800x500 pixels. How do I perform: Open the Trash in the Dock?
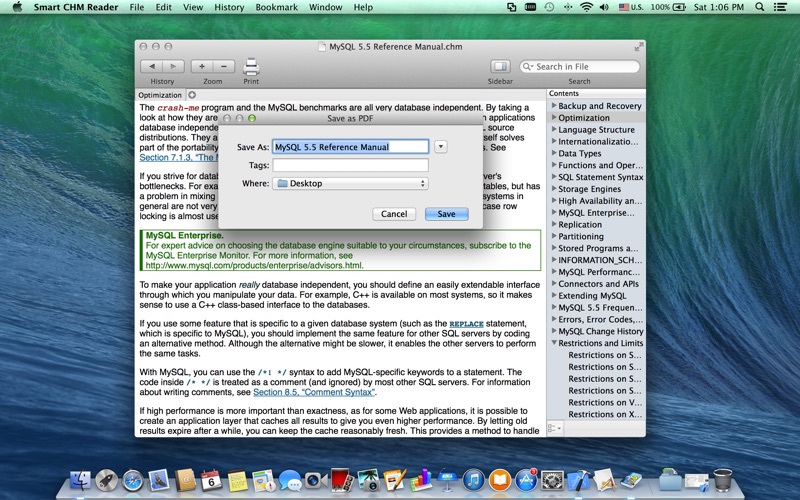pos(722,481)
